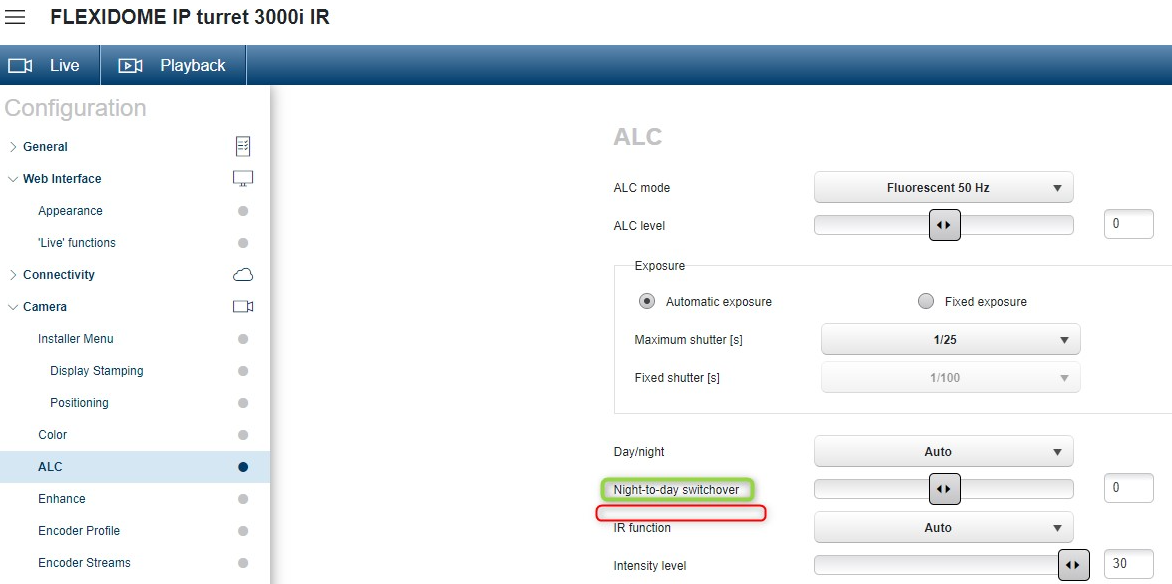Click the dot beside Encoder Profile
Viewport: 1172px width, 584px height.
[243, 531]
